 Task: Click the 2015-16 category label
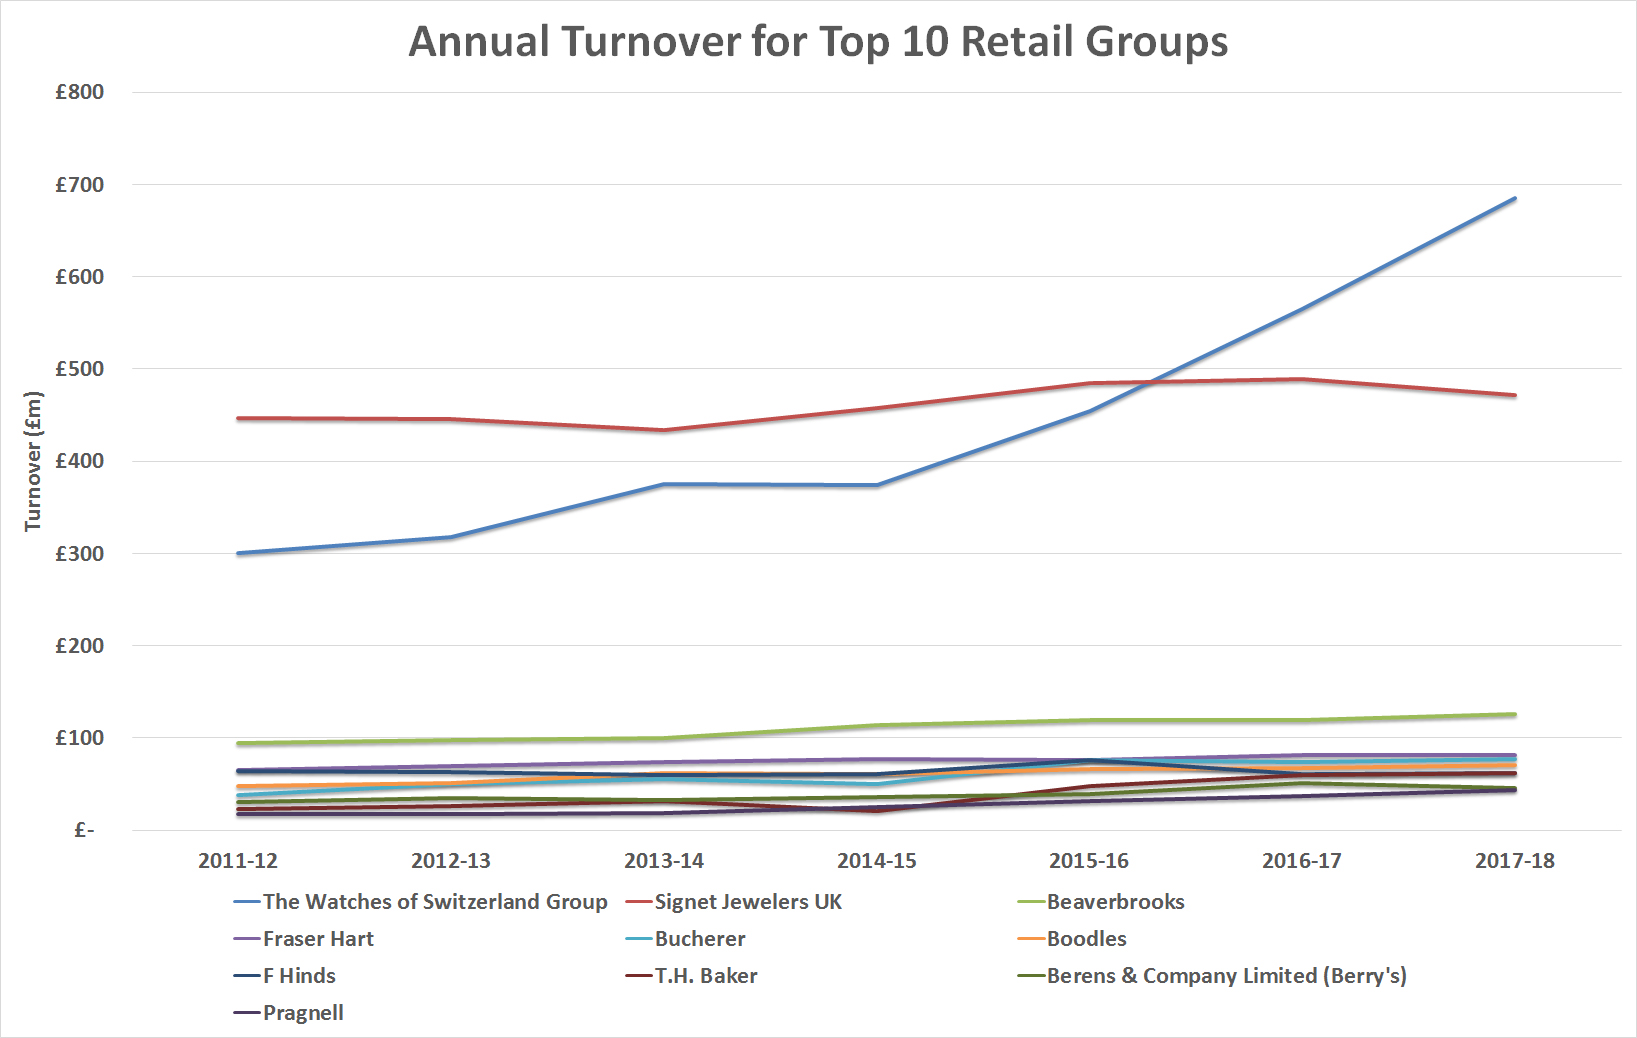[x=1089, y=861]
